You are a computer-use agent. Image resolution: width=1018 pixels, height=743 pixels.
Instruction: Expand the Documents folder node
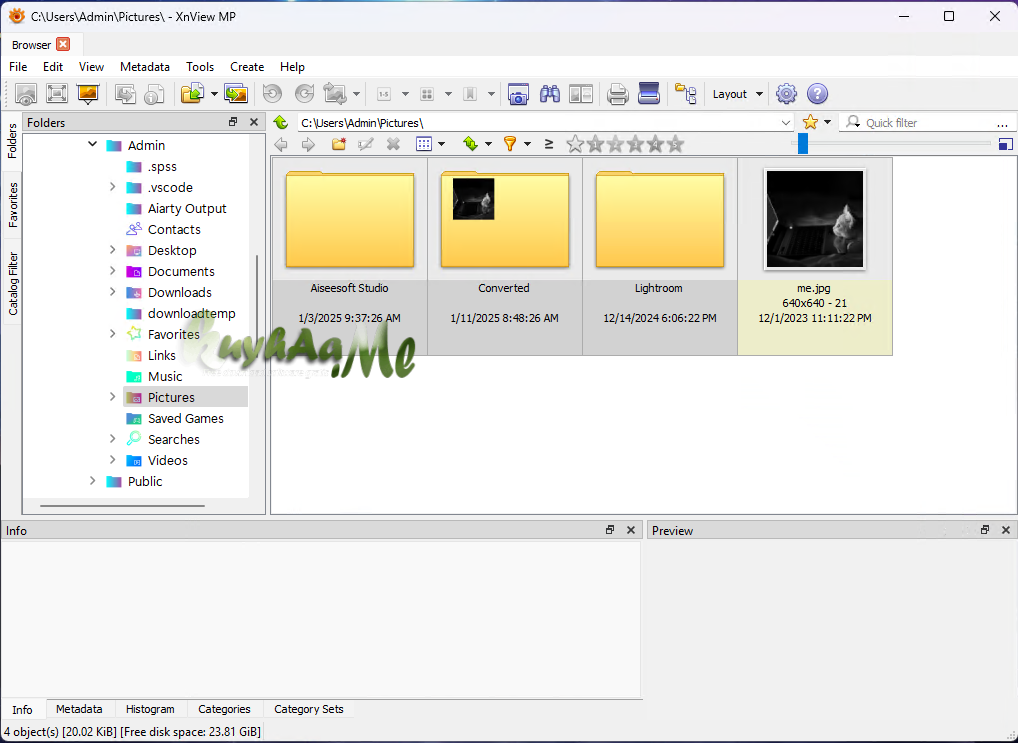point(112,271)
